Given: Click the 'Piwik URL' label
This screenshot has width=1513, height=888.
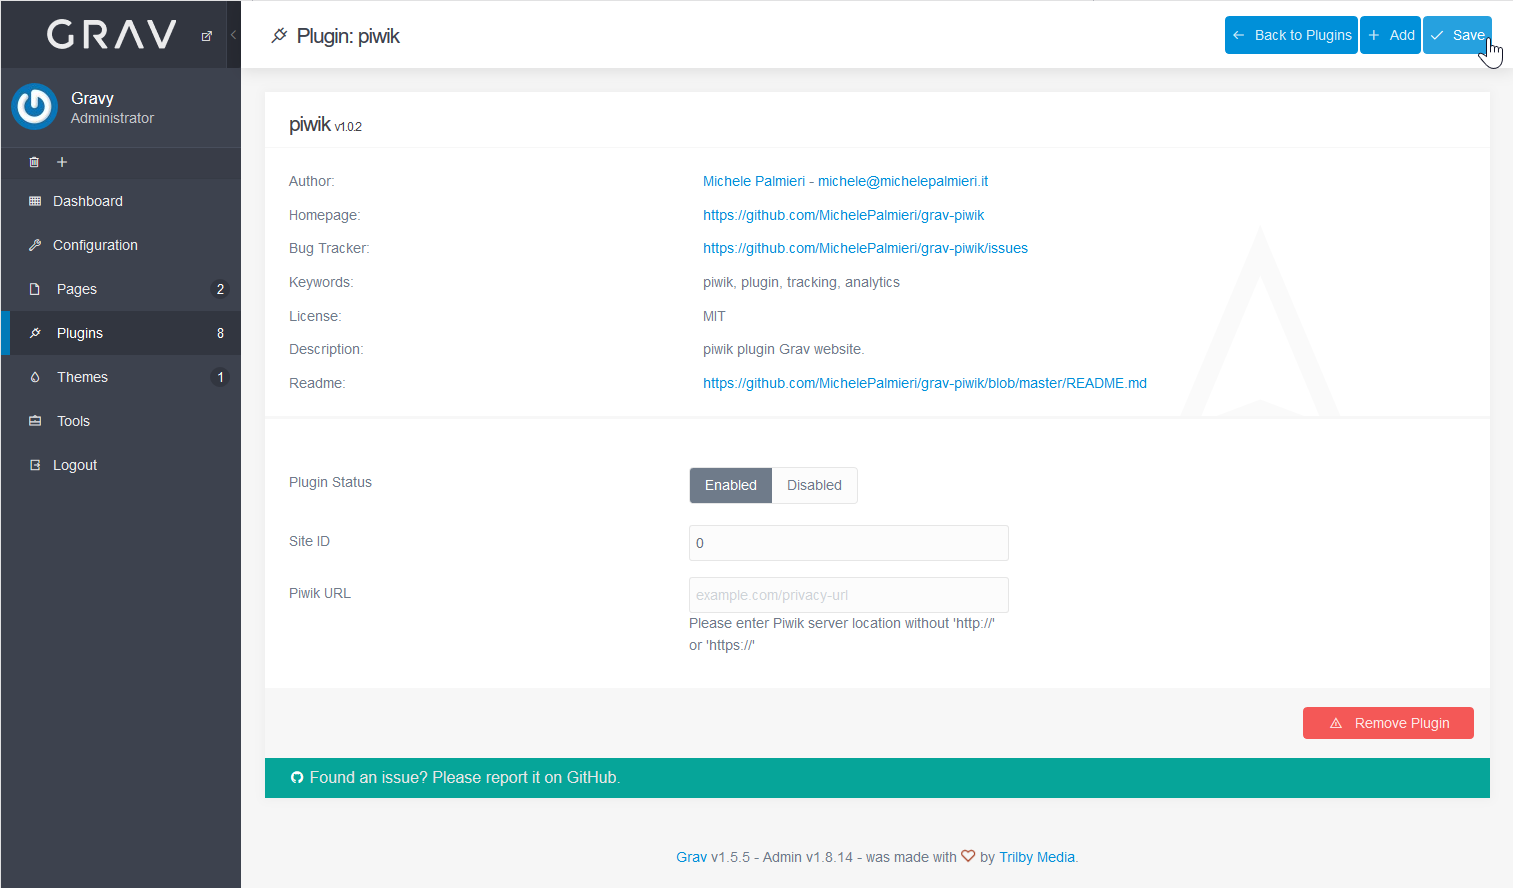Looking at the screenshot, I should (x=320, y=593).
